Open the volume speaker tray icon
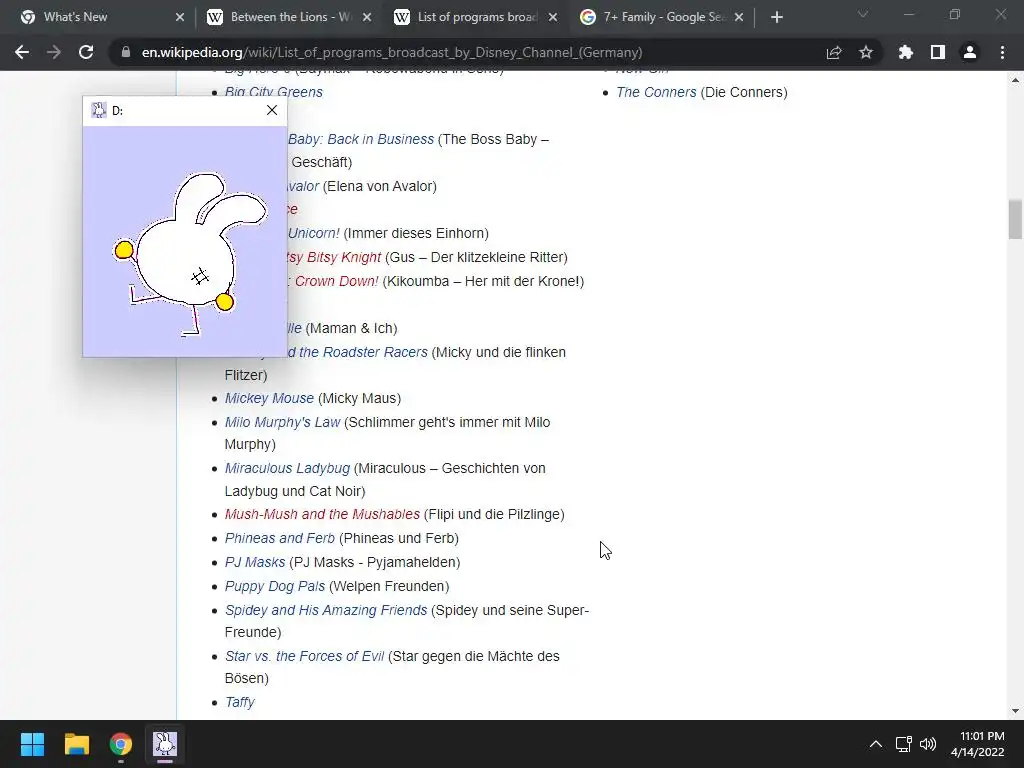This screenshot has height=768, width=1024. tap(928, 744)
